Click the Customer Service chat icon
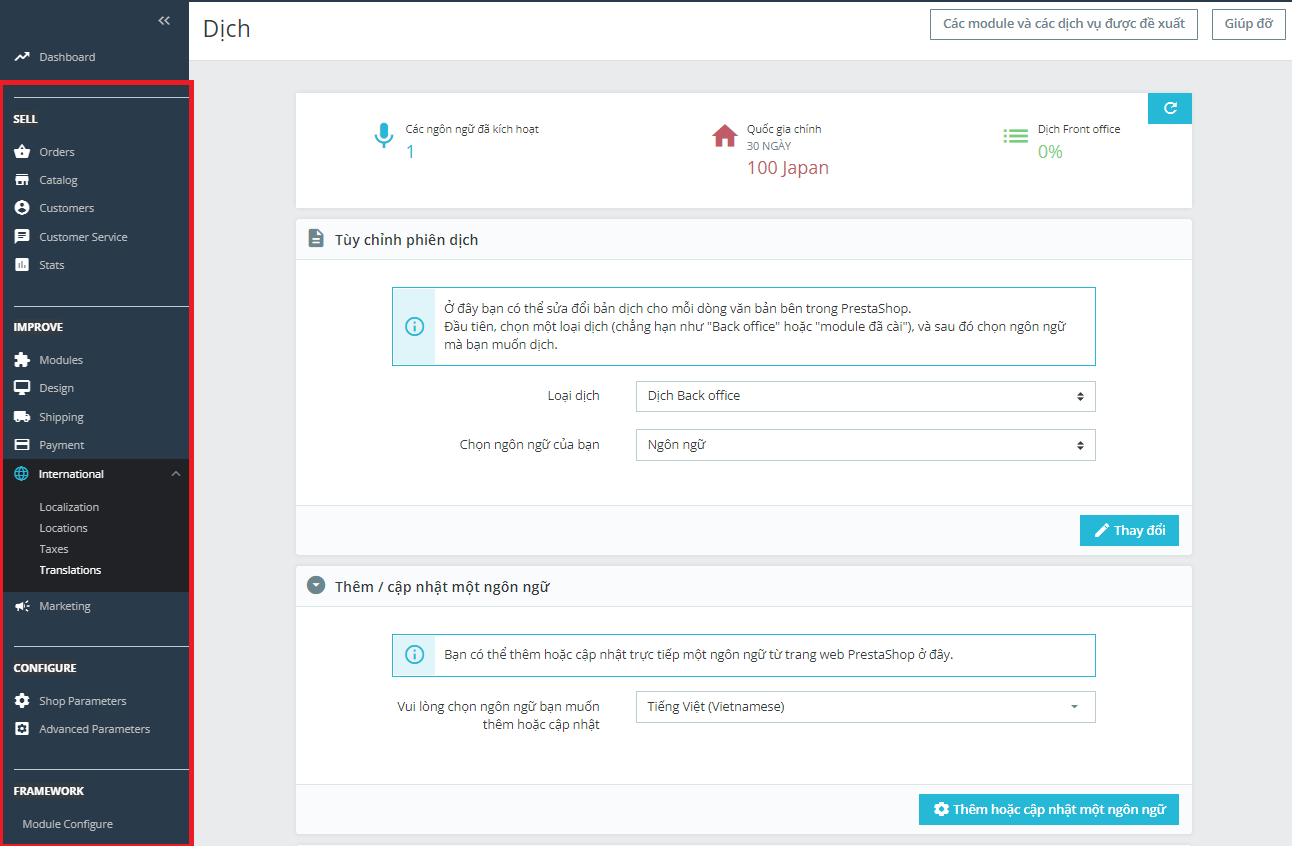 click(22, 237)
